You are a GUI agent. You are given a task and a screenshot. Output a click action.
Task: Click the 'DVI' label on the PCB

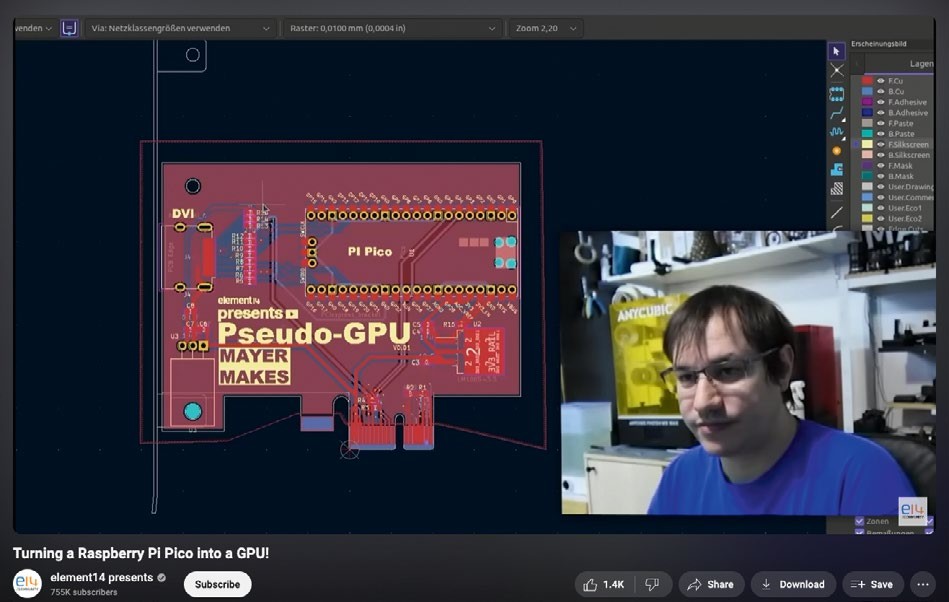tap(183, 214)
